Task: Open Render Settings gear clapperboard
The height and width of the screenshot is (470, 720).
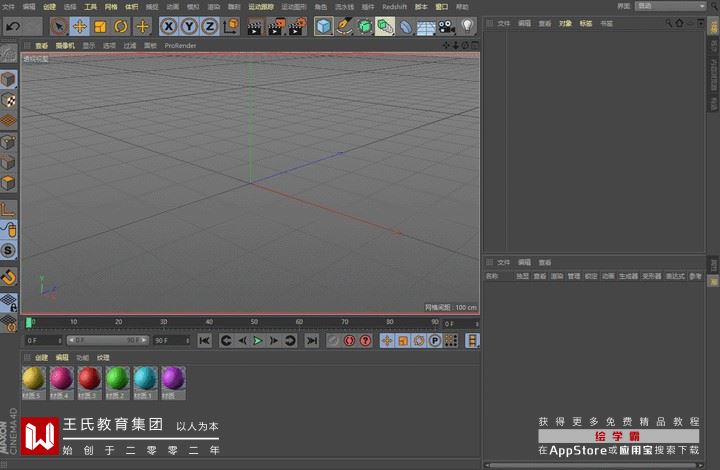Action: 298,27
